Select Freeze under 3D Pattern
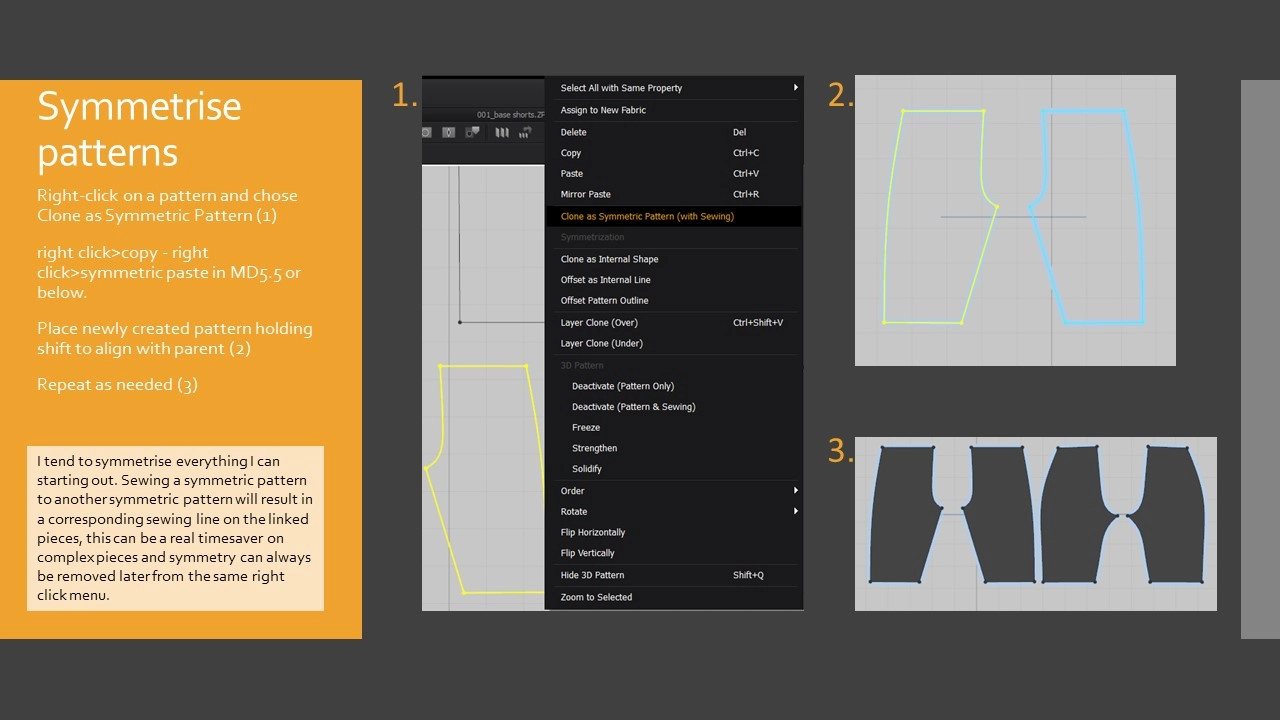Screen dimensions: 1280x720 pos(586,428)
